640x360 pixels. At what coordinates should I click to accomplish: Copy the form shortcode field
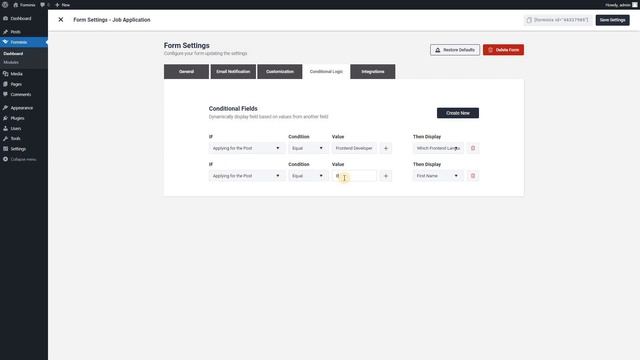[x=558, y=20]
